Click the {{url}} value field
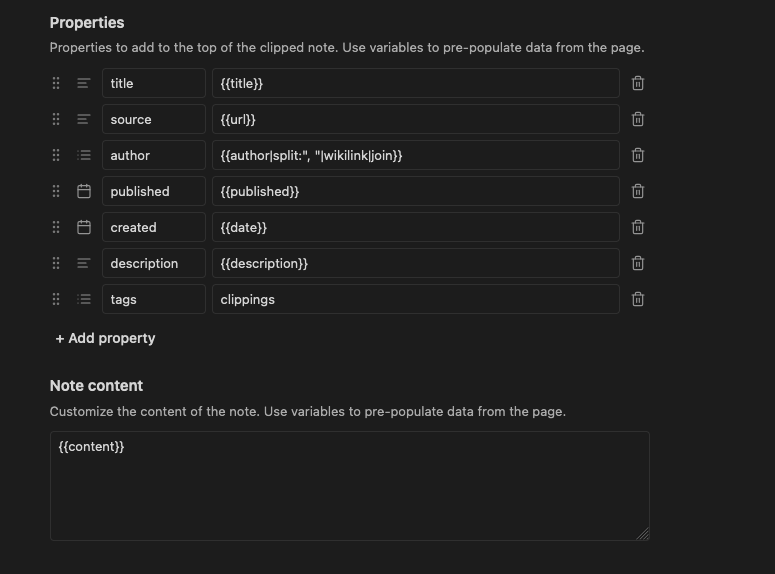Viewport: 775px width, 574px height. tap(415, 119)
